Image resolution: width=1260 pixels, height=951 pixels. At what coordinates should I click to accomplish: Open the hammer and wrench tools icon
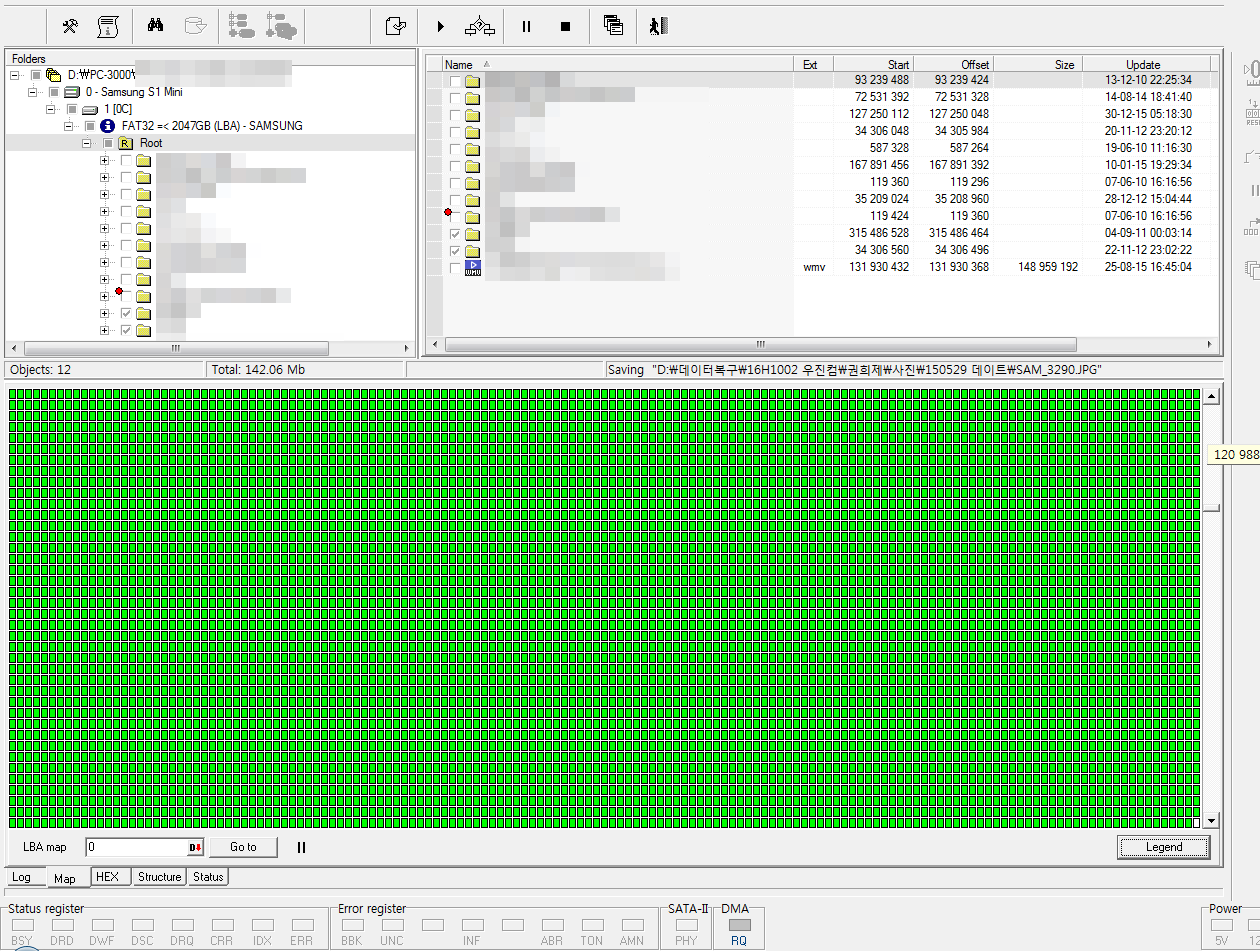click(x=70, y=27)
